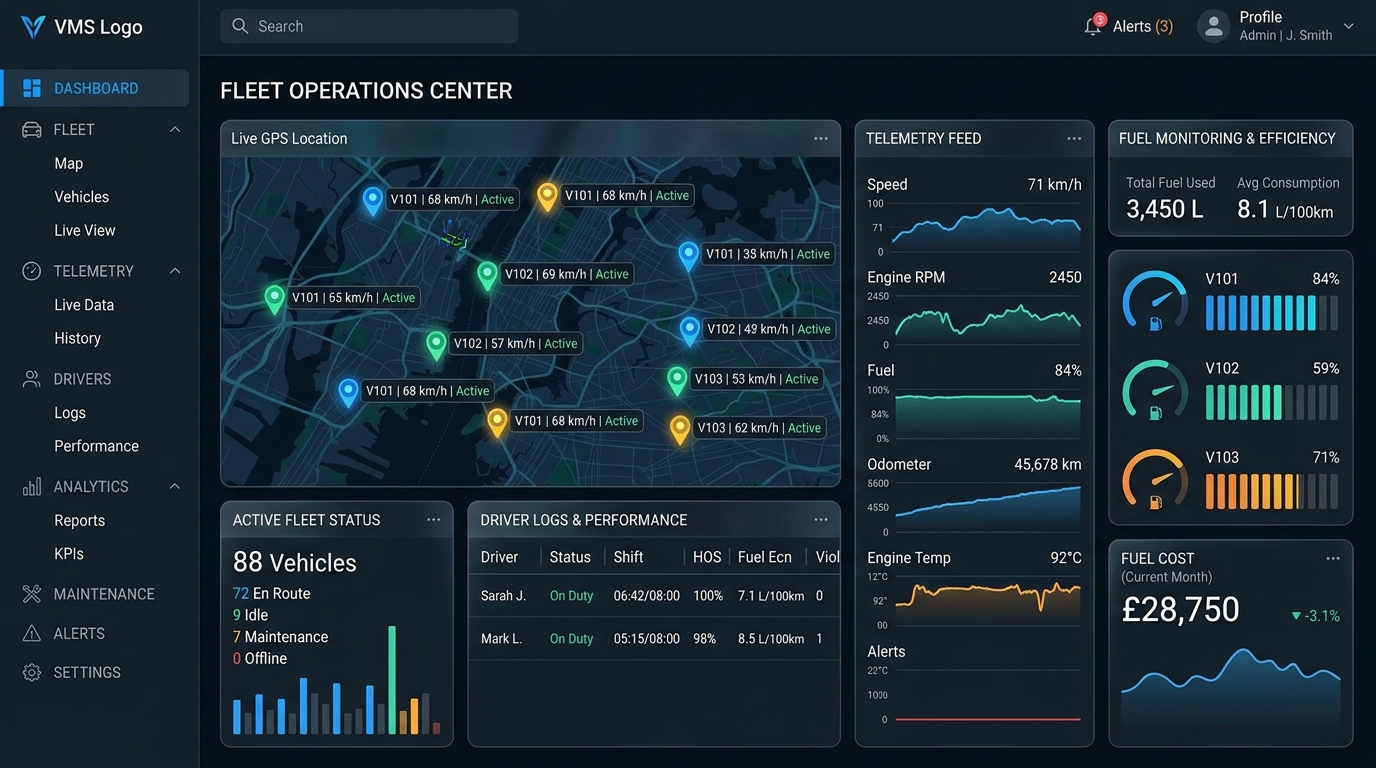1376x768 pixels.
Task: Open driver Logs in the sidebar
Action: [x=70, y=412]
